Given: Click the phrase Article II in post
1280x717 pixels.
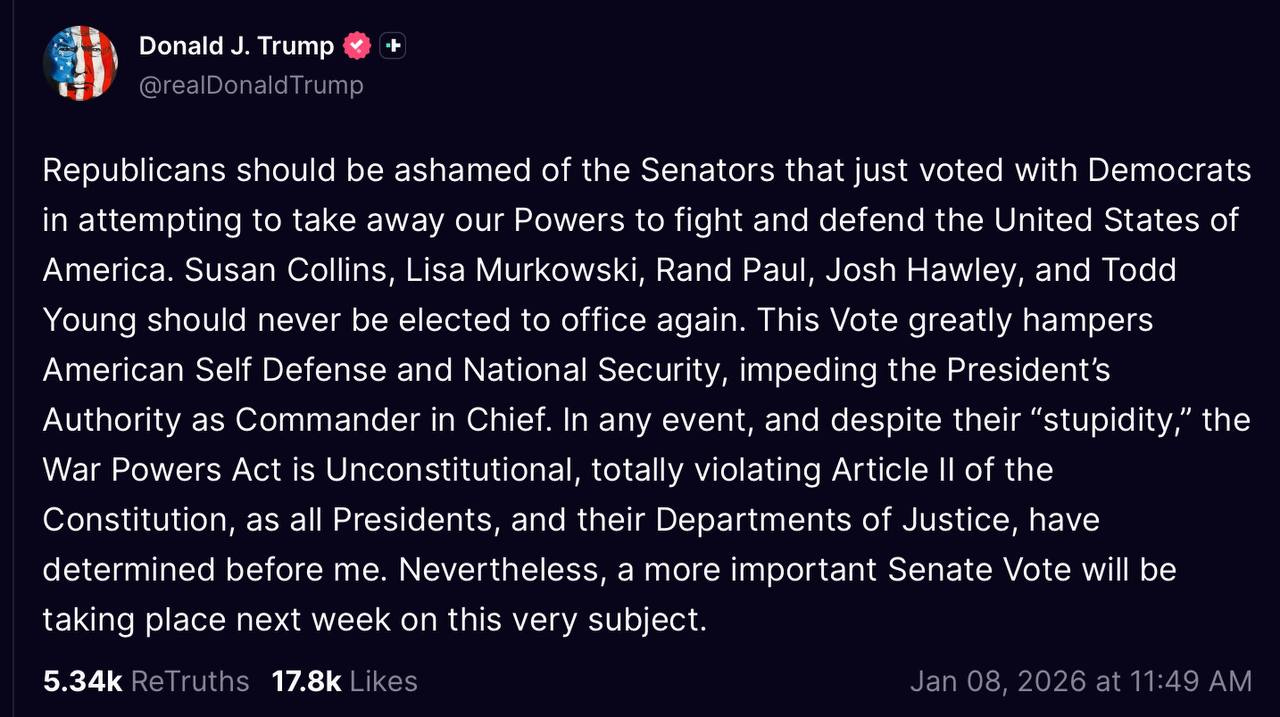Looking at the screenshot, I should 896,470.
